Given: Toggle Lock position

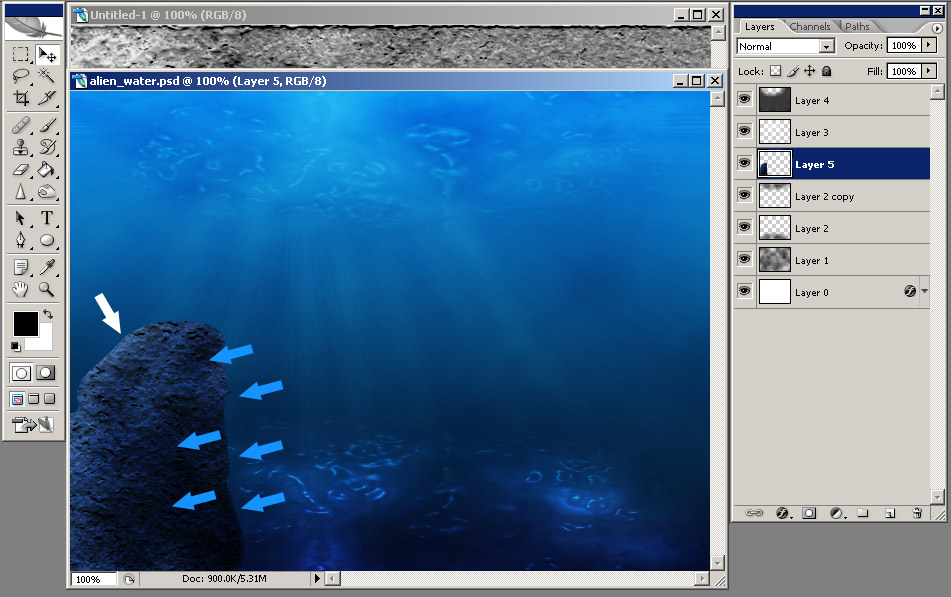Looking at the screenshot, I should [x=810, y=71].
